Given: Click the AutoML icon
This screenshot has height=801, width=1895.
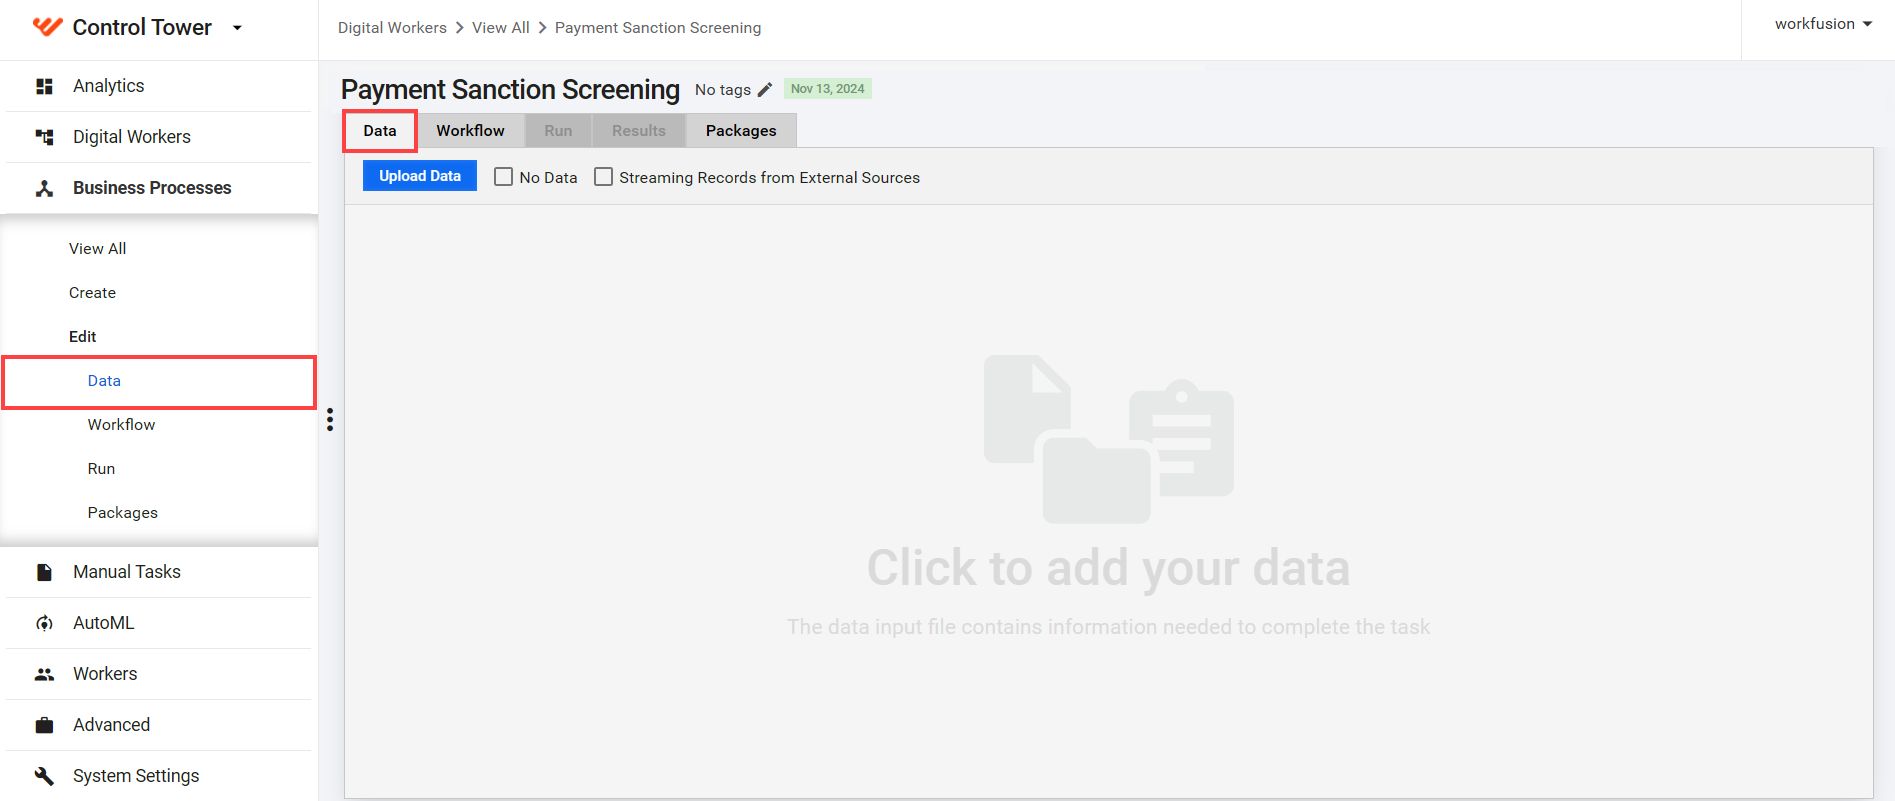Looking at the screenshot, I should click(44, 623).
